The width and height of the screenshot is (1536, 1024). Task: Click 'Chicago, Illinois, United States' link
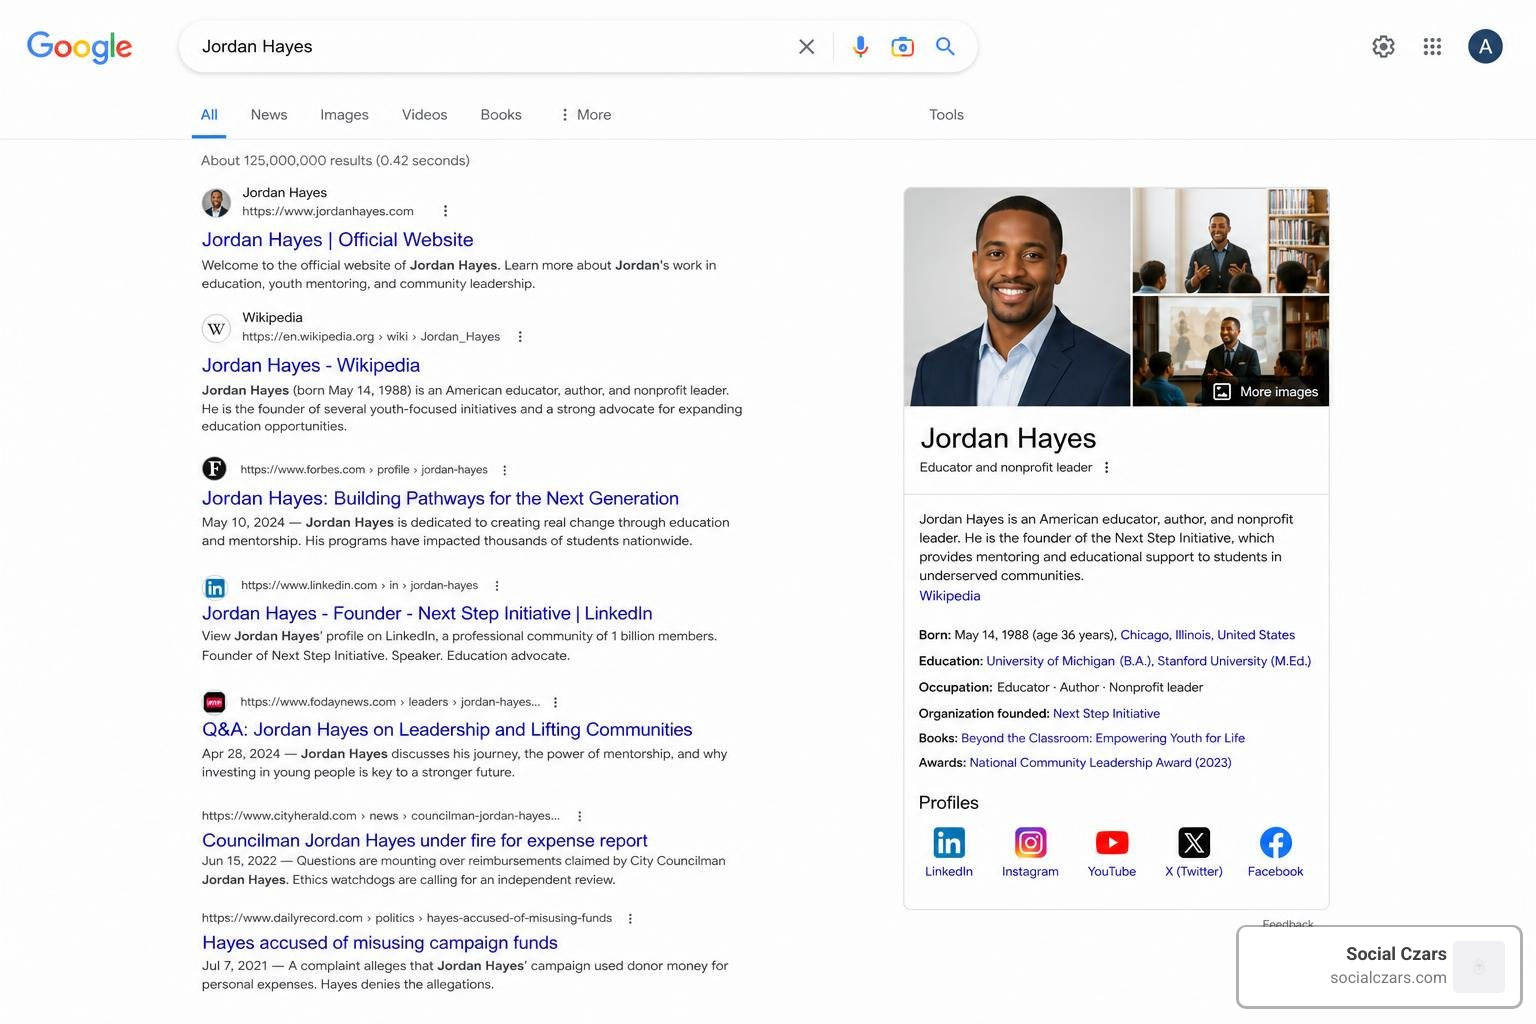[x=1207, y=635]
